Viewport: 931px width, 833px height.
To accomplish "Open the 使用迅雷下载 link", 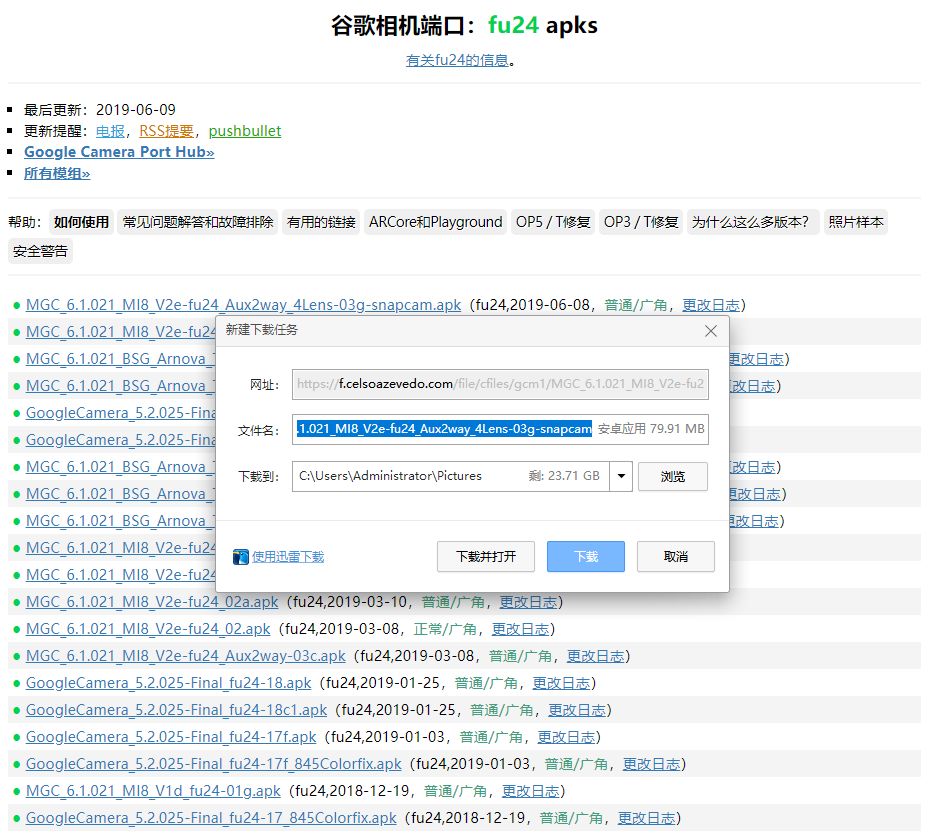I will (287, 556).
